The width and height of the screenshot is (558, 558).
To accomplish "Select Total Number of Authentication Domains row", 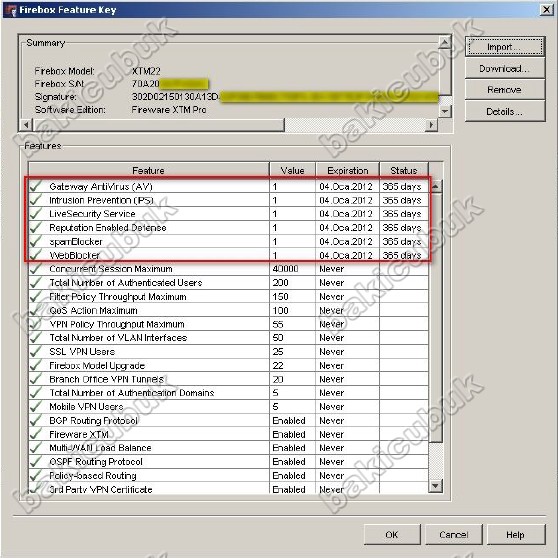I will (228, 393).
